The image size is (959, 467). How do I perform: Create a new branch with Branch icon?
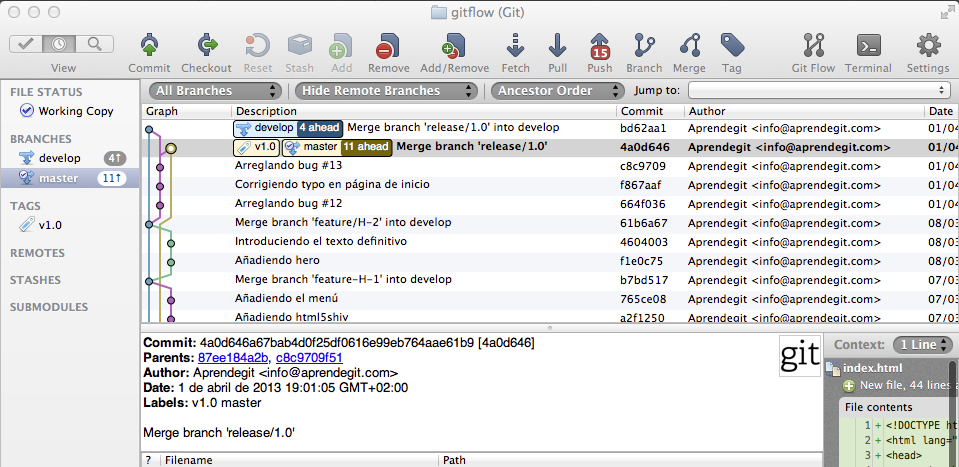point(644,46)
